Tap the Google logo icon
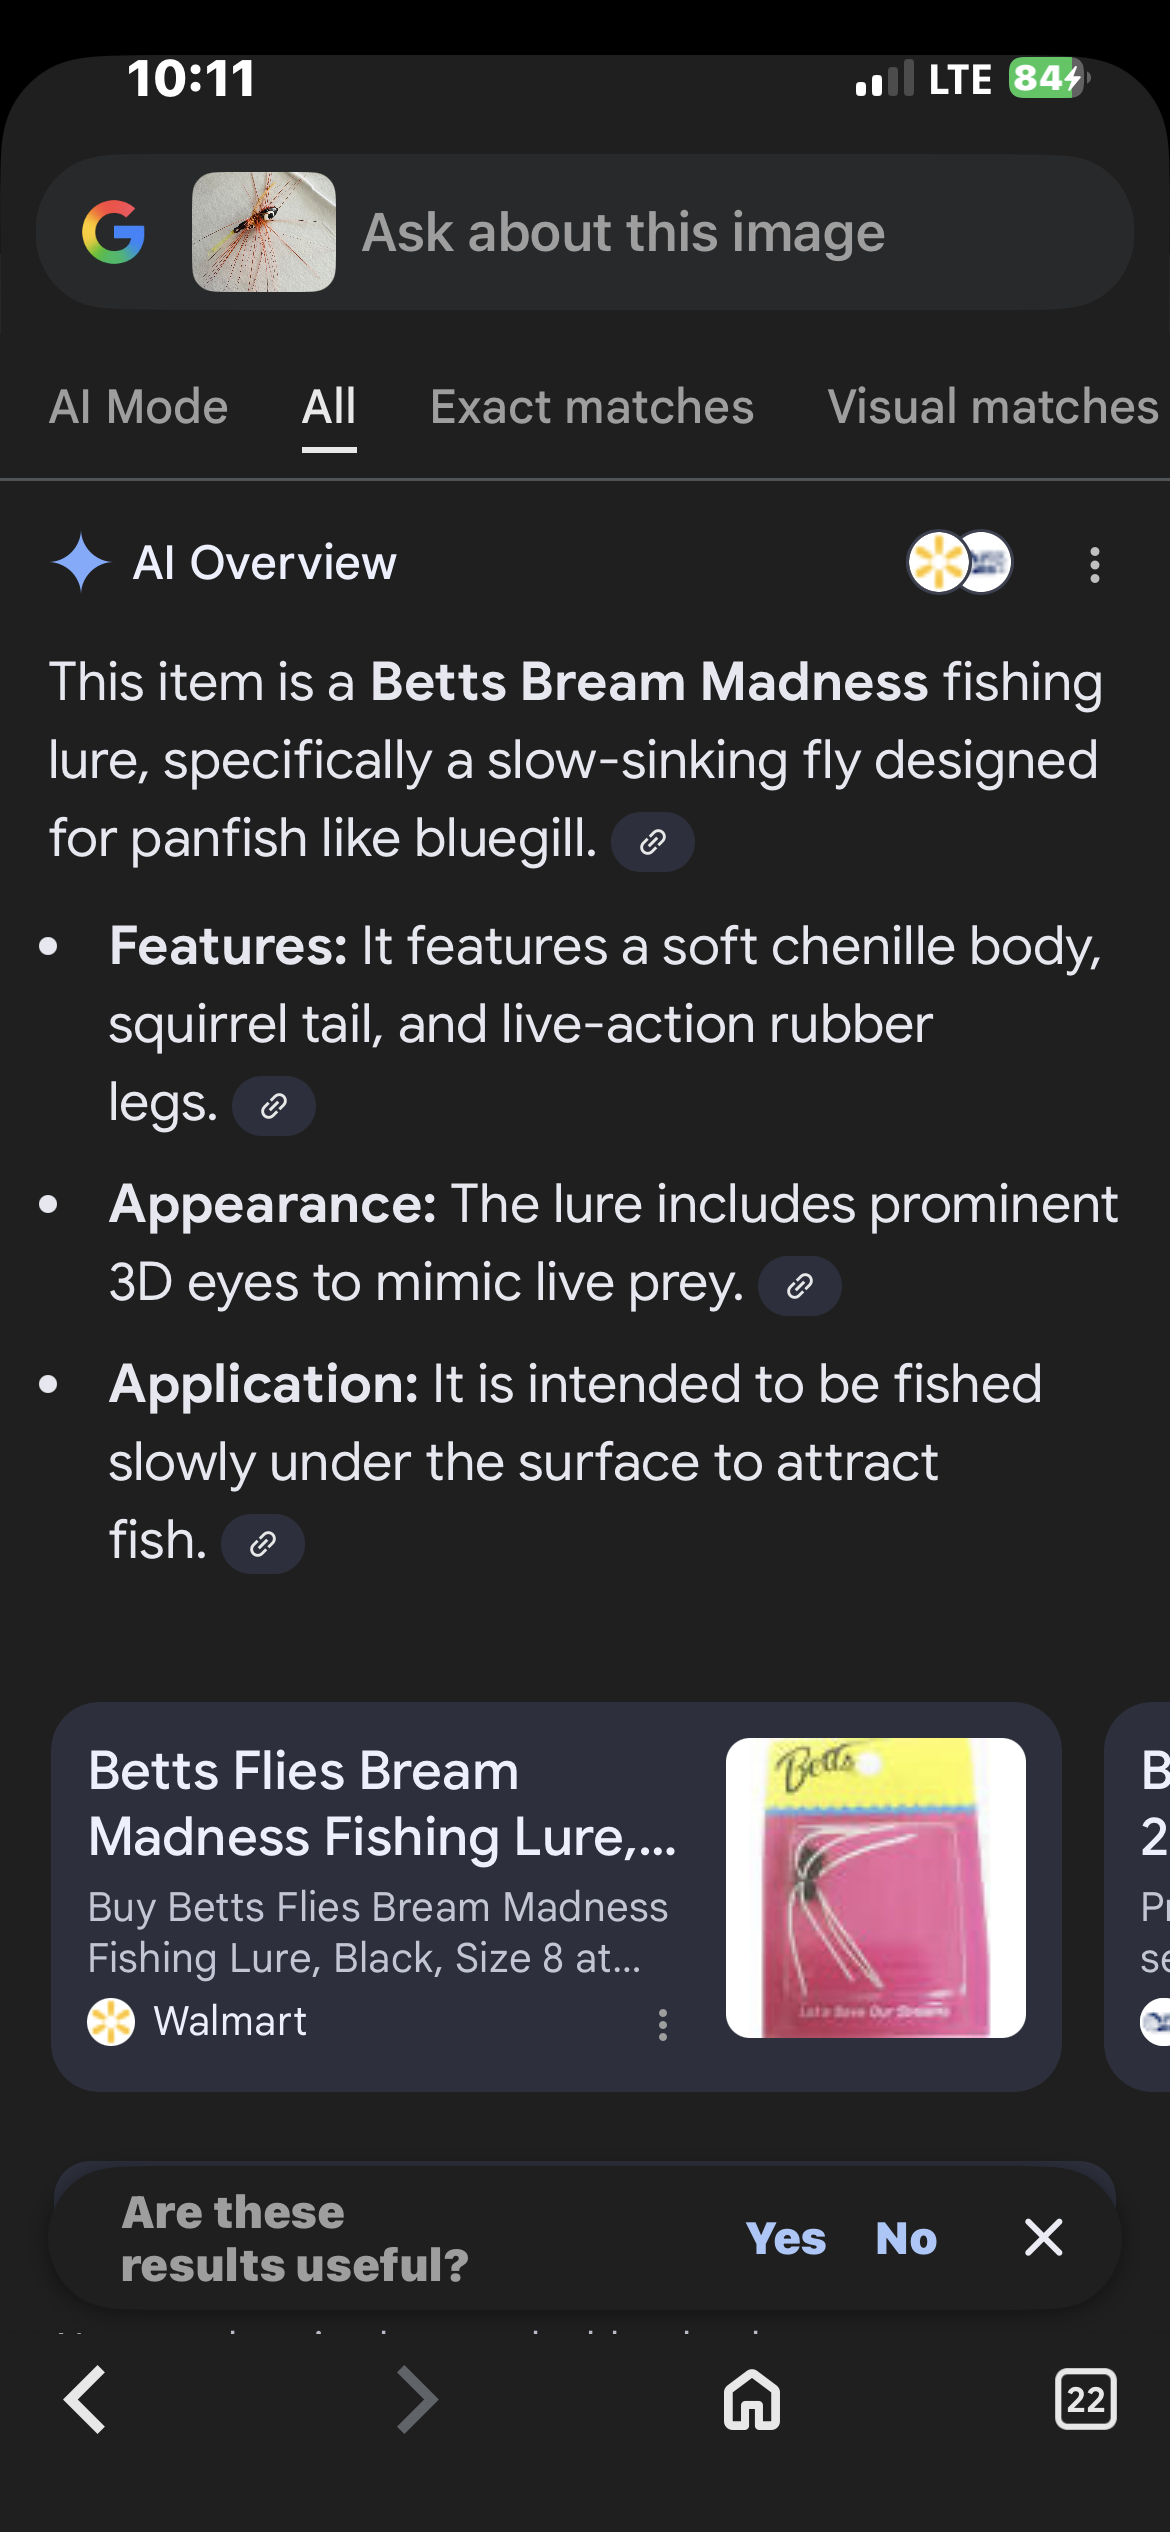 114,232
